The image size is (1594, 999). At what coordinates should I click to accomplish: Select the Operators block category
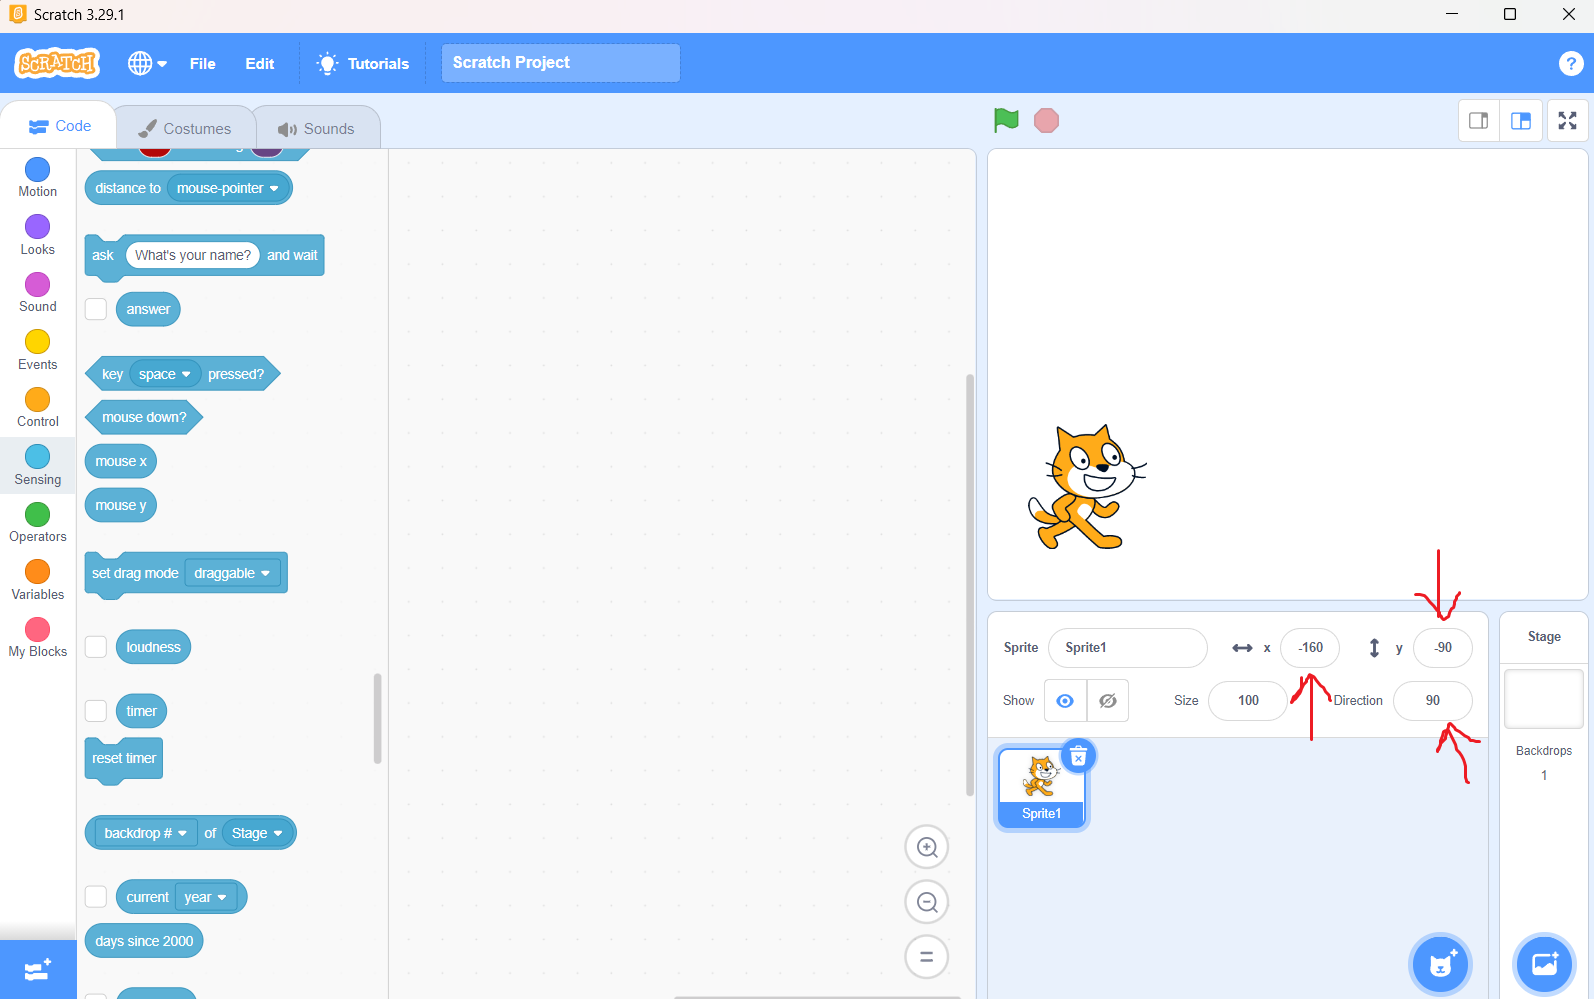click(38, 523)
